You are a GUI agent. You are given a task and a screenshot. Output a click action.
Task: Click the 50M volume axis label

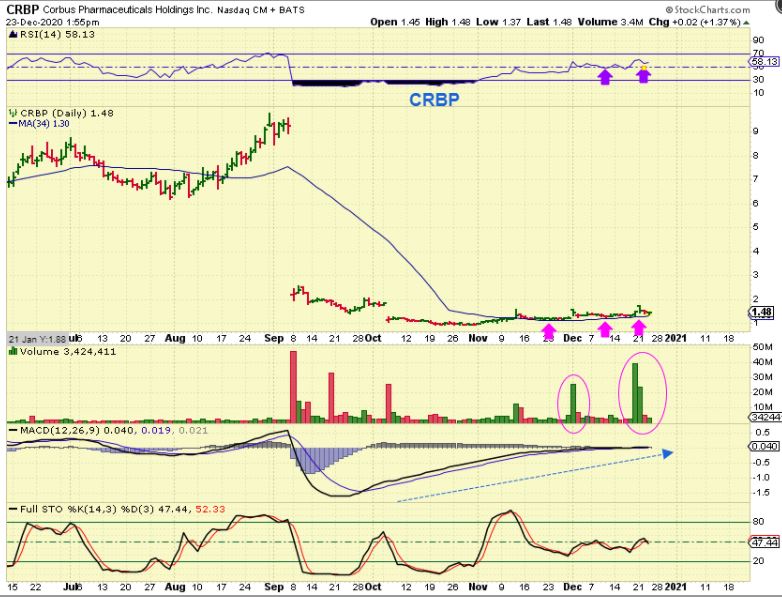click(763, 347)
